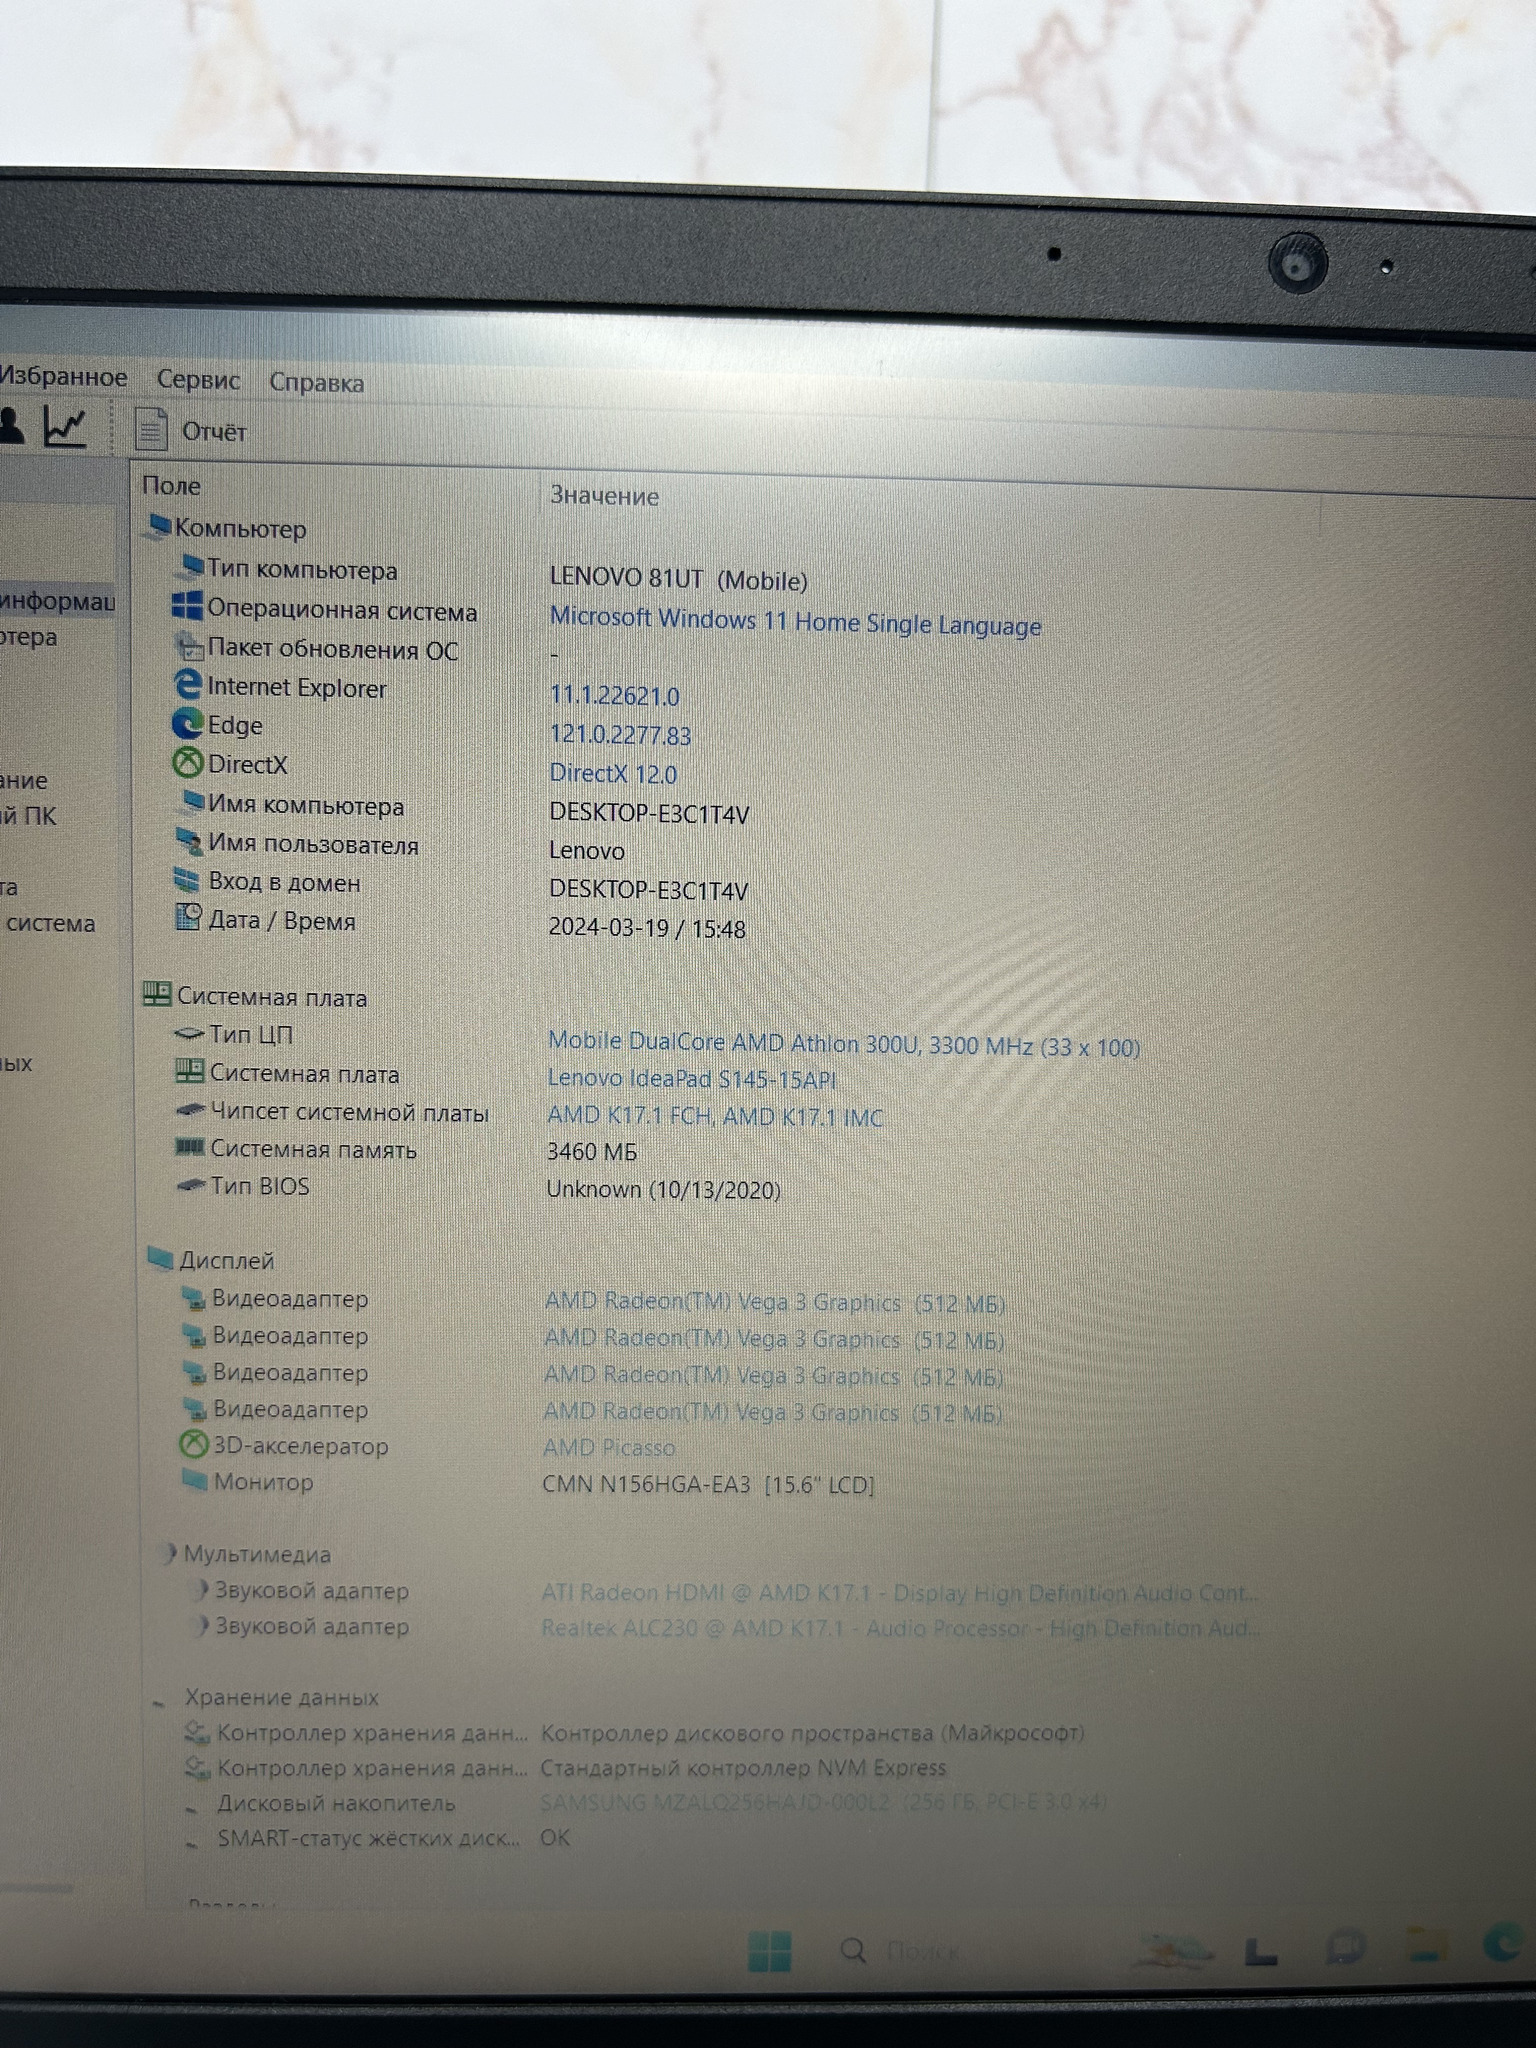Select Контроллер дискового пространства (Майкрософт) value
The height and width of the screenshot is (2048, 1536).
click(x=812, y=1733)
